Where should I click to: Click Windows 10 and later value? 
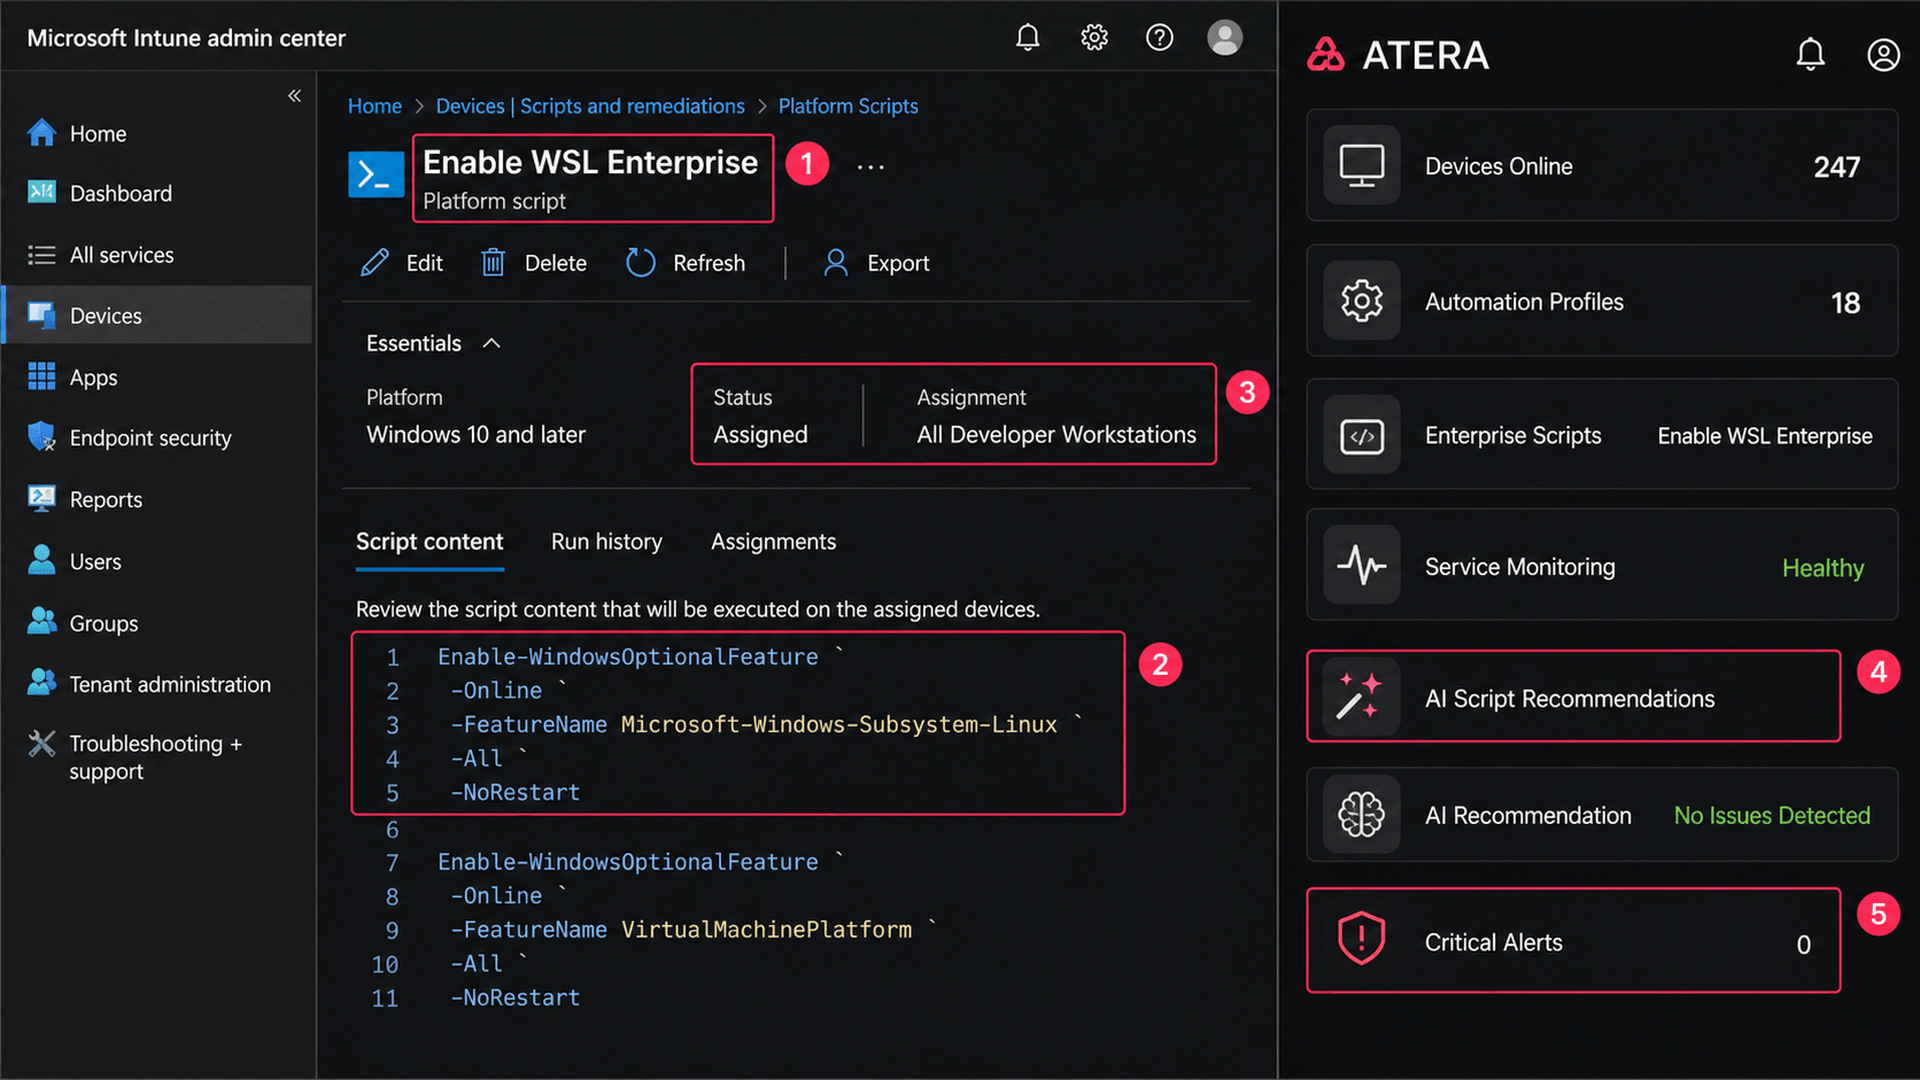[x=476, y=434]
